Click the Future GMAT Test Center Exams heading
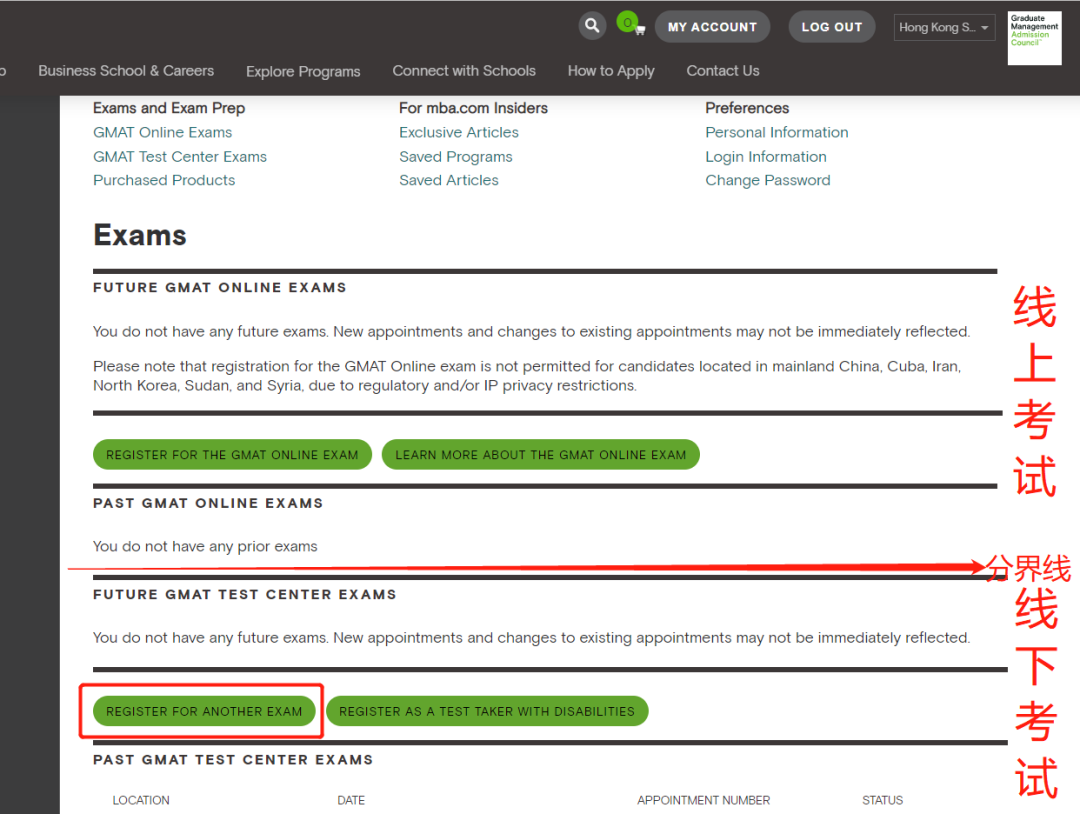Screen dimensions: 1080x814 (245, 594)
